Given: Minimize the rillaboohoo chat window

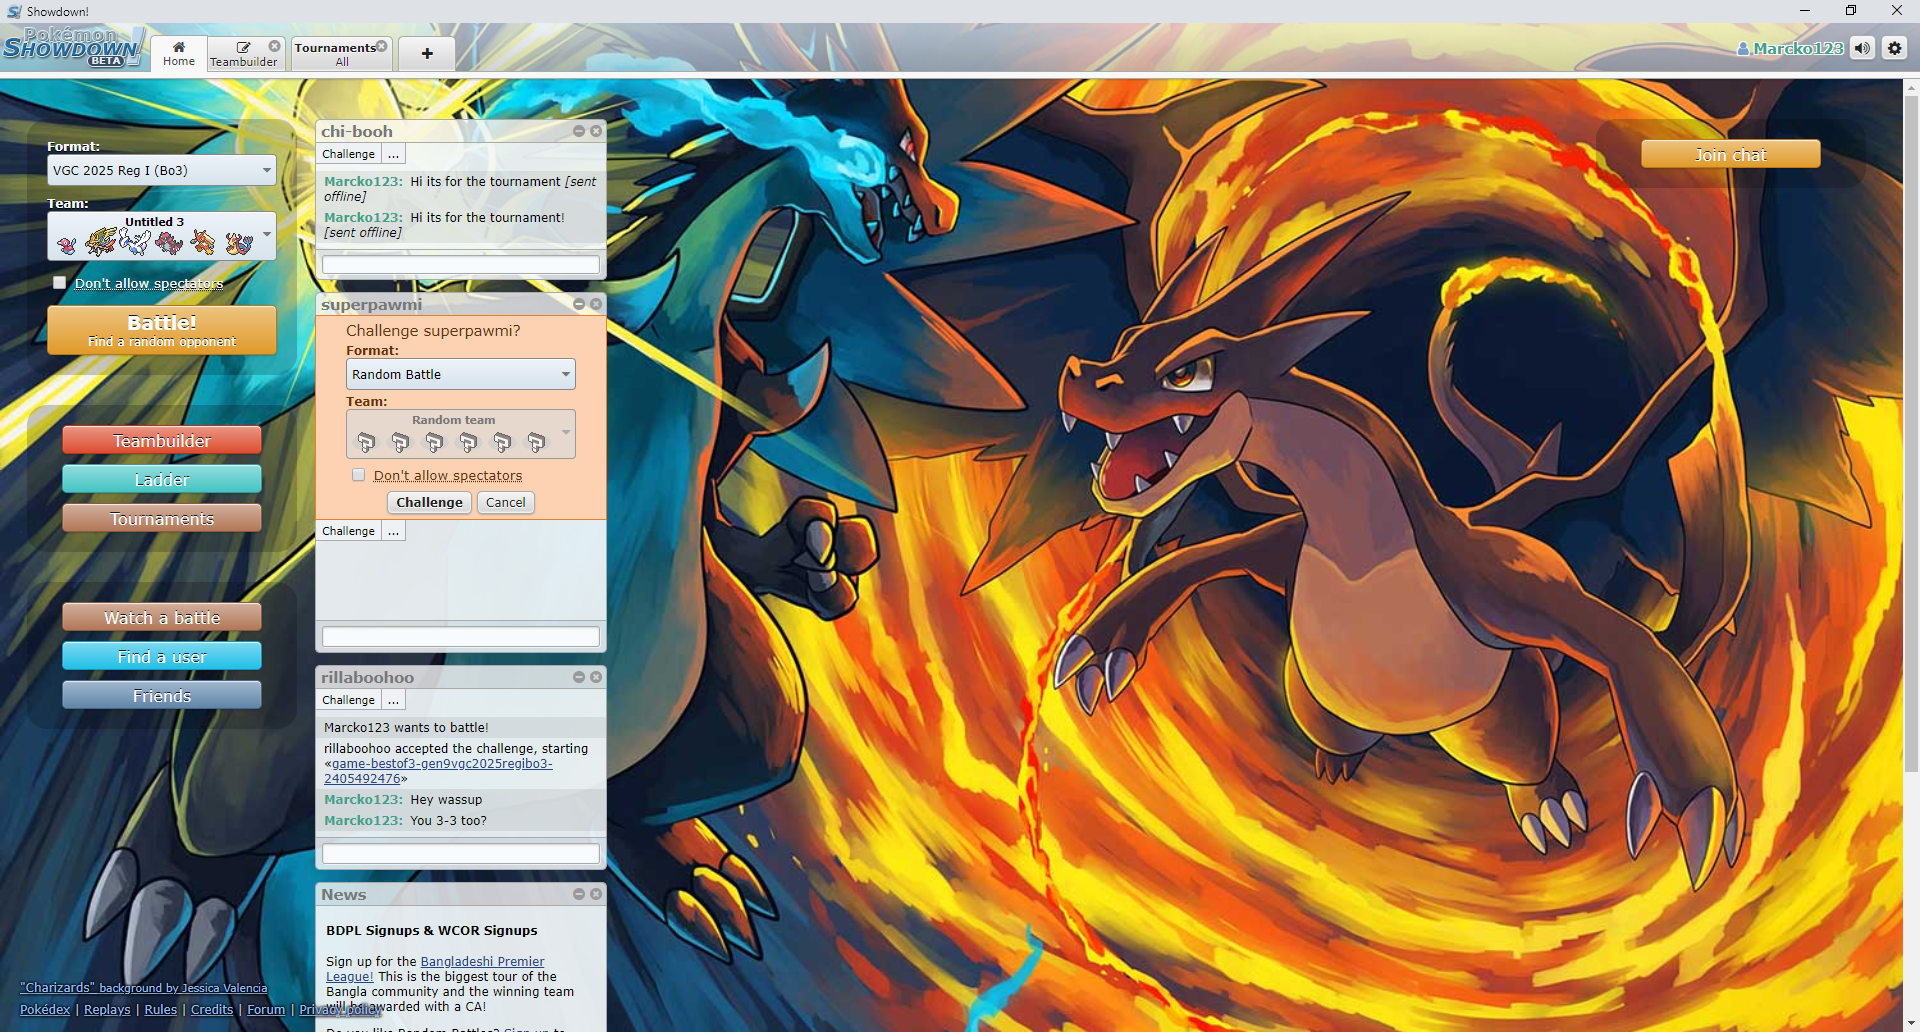Looking at the screenshot, I should tap(579, 677).
